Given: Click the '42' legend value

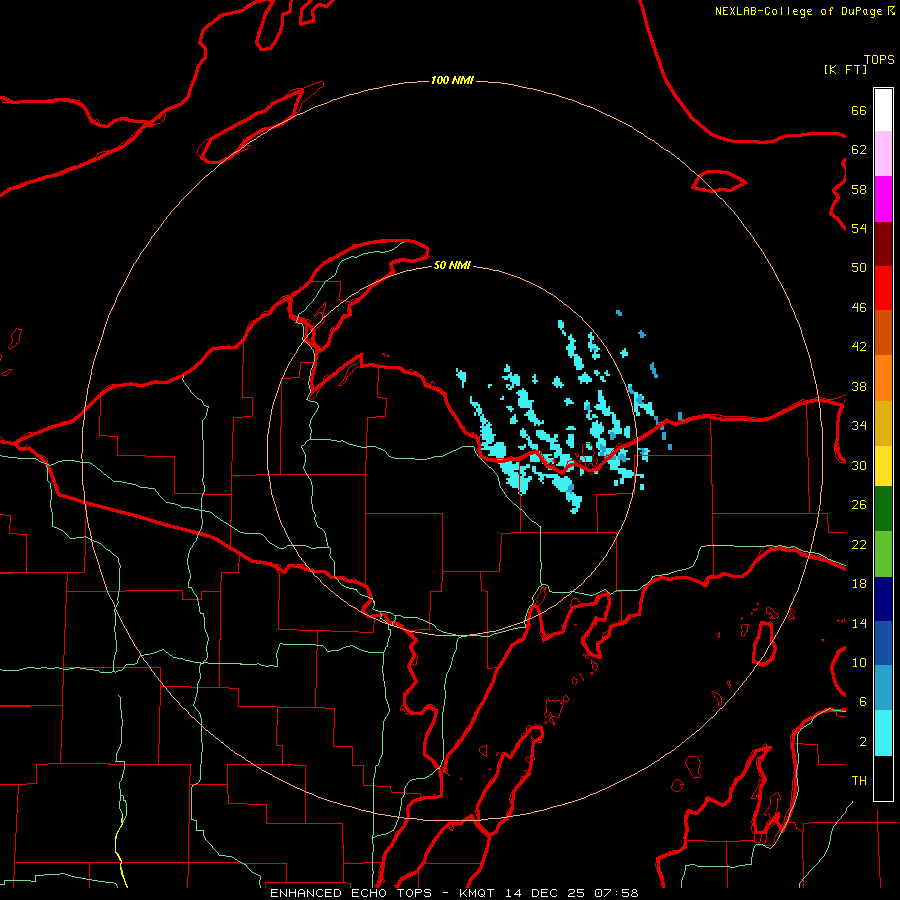Looking at the screenshot, I should tap(859, 347).
